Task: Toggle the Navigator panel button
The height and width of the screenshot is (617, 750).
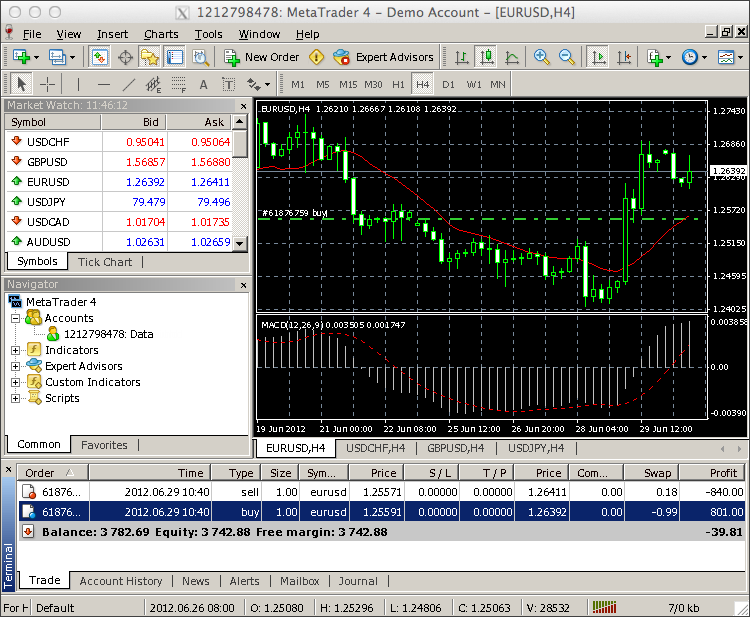Action: tap(149, 57)
